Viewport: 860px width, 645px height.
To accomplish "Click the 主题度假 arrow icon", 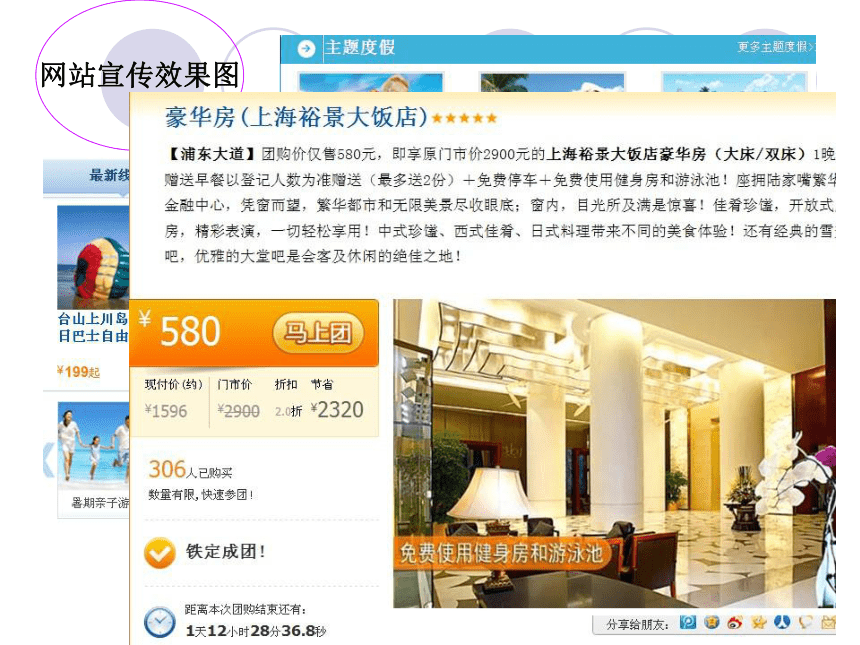I will [x=306, y=49].
